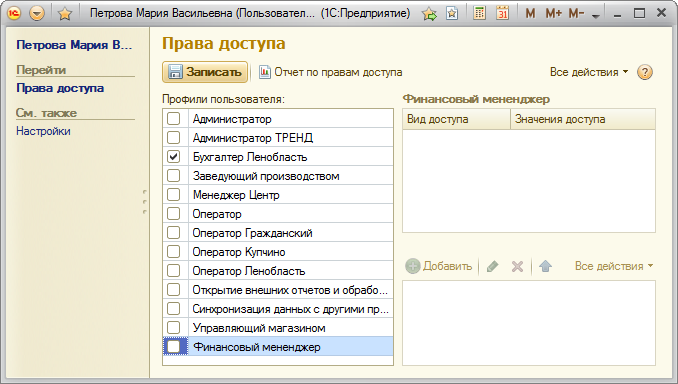Click the help question mark icon
Image resolution: width=678 pixels, height=384 pixels.
click(644, 72)
